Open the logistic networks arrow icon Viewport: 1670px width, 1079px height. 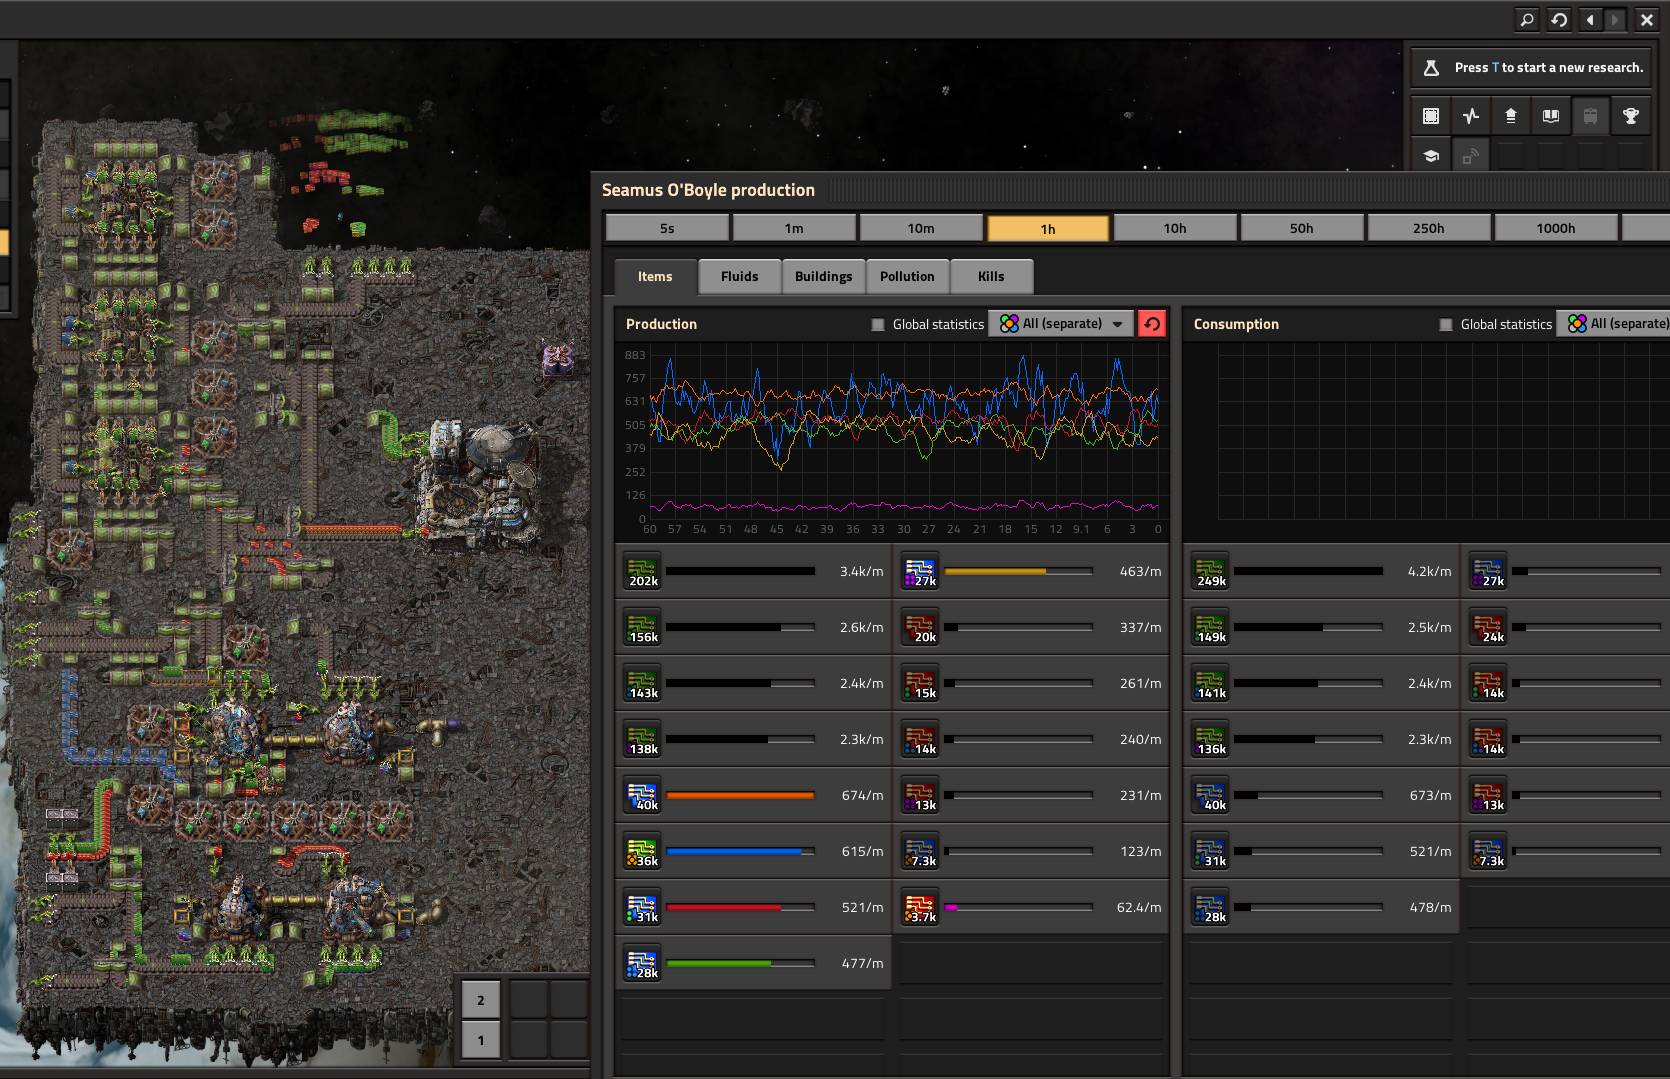tap(1510, 116)
